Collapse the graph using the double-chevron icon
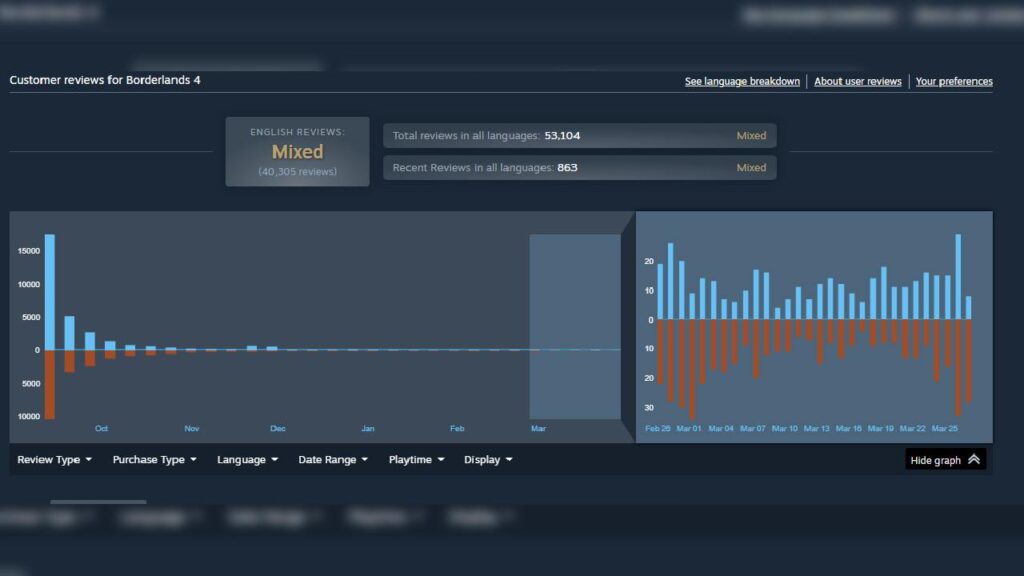The height and width of the screenshot is (576, 1024). click(x=974, y=459)
